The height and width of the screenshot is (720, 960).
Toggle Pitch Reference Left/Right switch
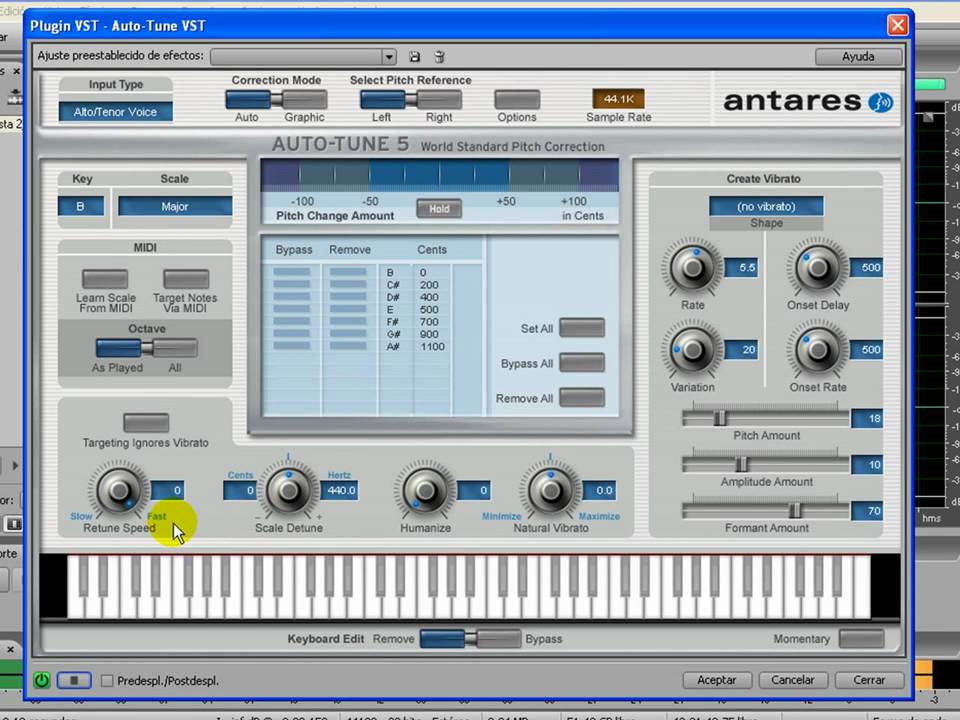pos(410,99)
